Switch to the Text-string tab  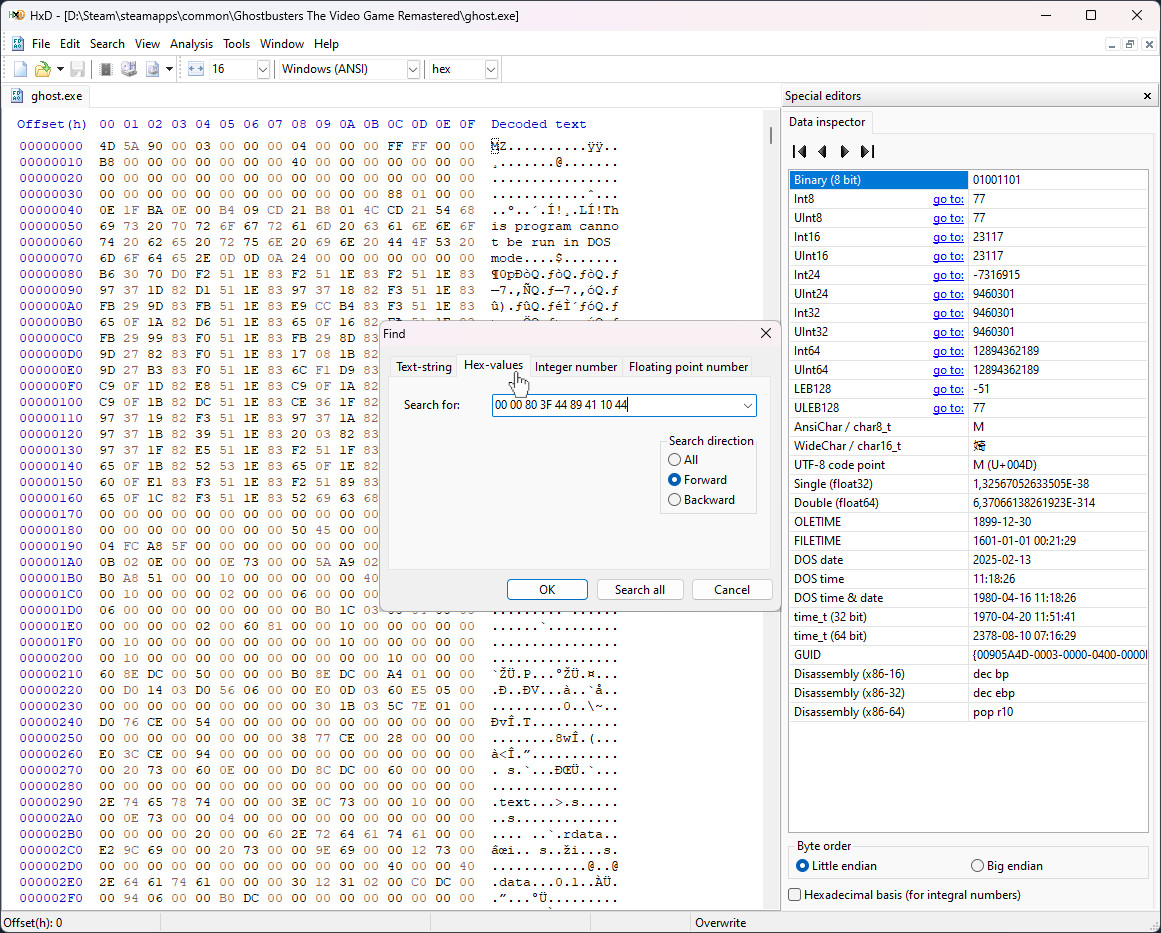[x=424, y=367]
